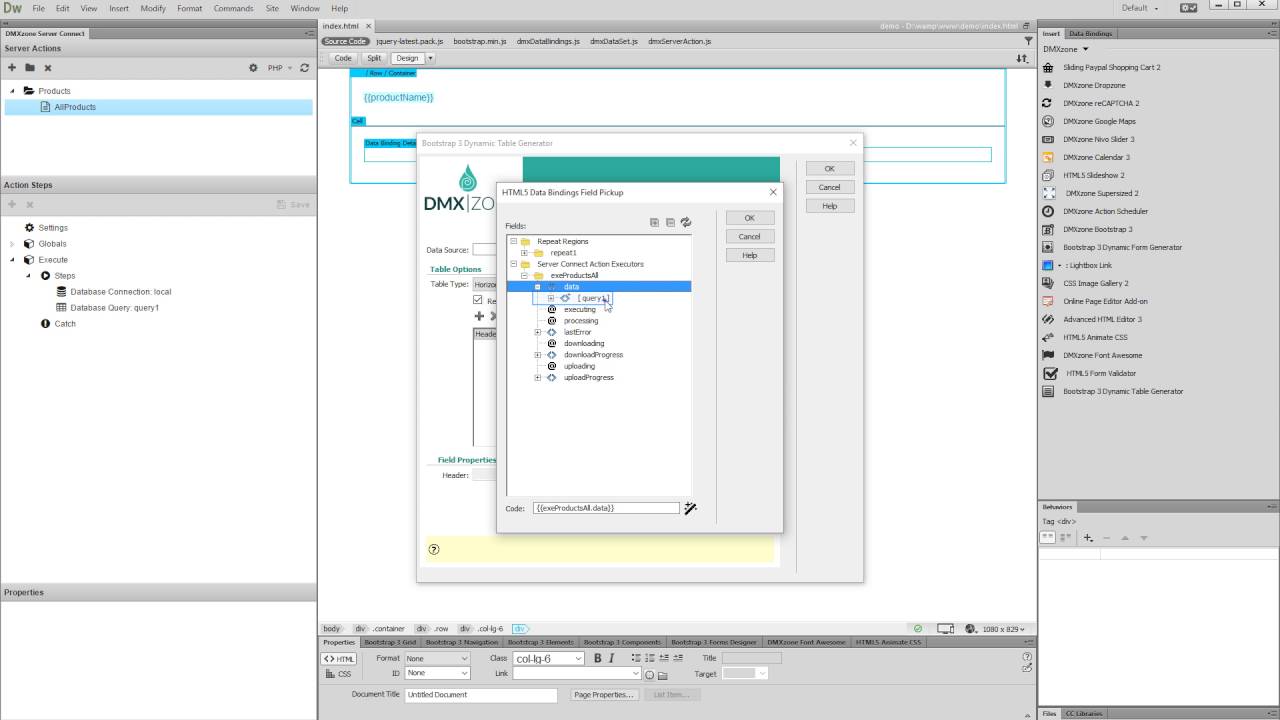This screenshot has width=1280, height=720.
Task: Open the Bootstrap 3 Grid tab
Action: point(390,642)
